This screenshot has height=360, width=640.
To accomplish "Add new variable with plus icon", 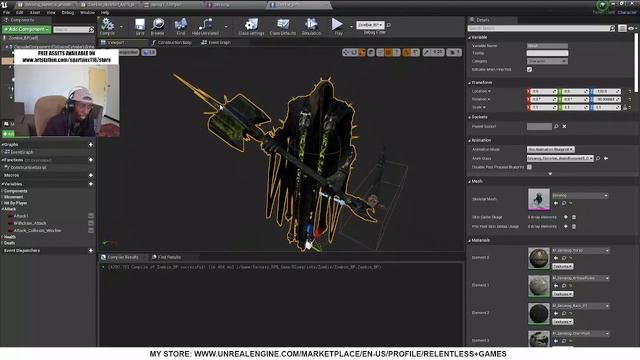I will [x=91, y=184].
